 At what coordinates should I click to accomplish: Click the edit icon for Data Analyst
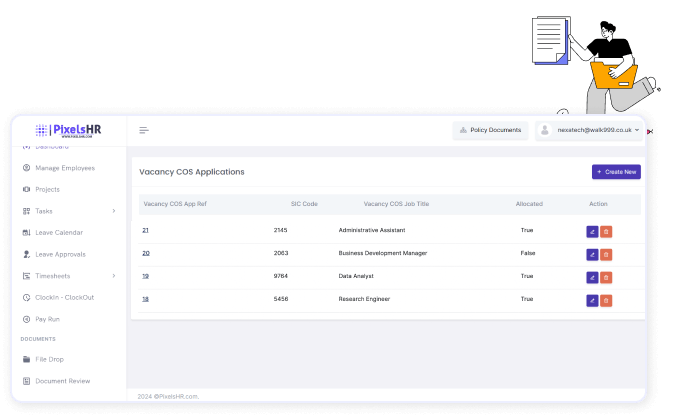tap(592, 277)
